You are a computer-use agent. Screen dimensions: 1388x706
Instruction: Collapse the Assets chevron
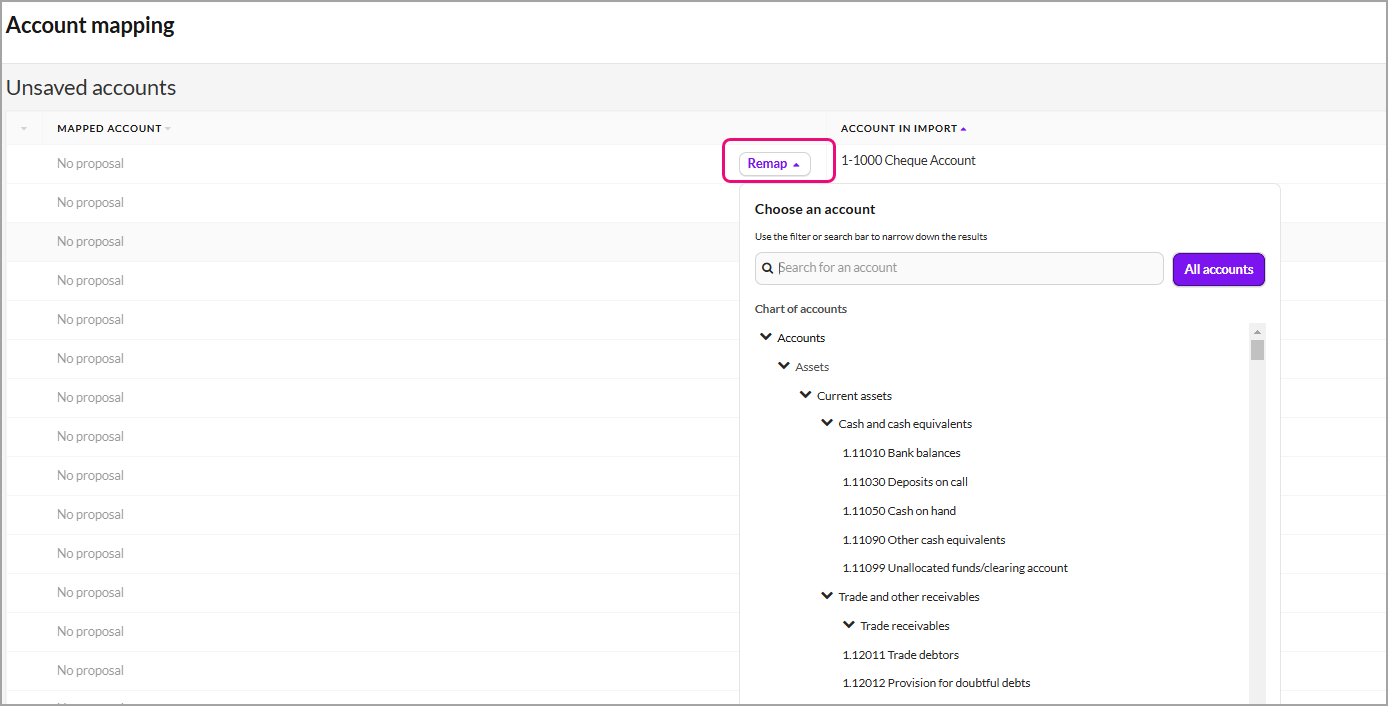[784, 367]
